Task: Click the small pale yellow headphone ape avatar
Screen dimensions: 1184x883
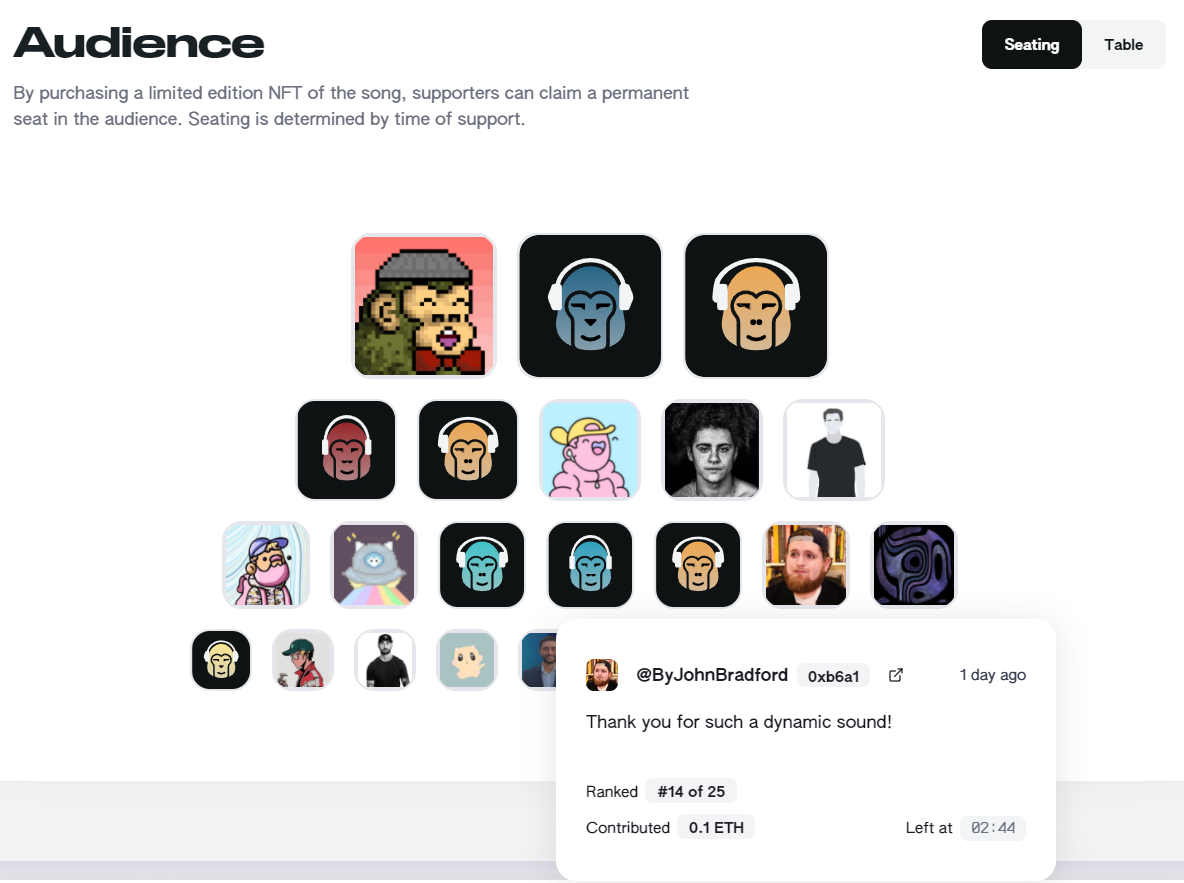Action: [x=221, y=660]
